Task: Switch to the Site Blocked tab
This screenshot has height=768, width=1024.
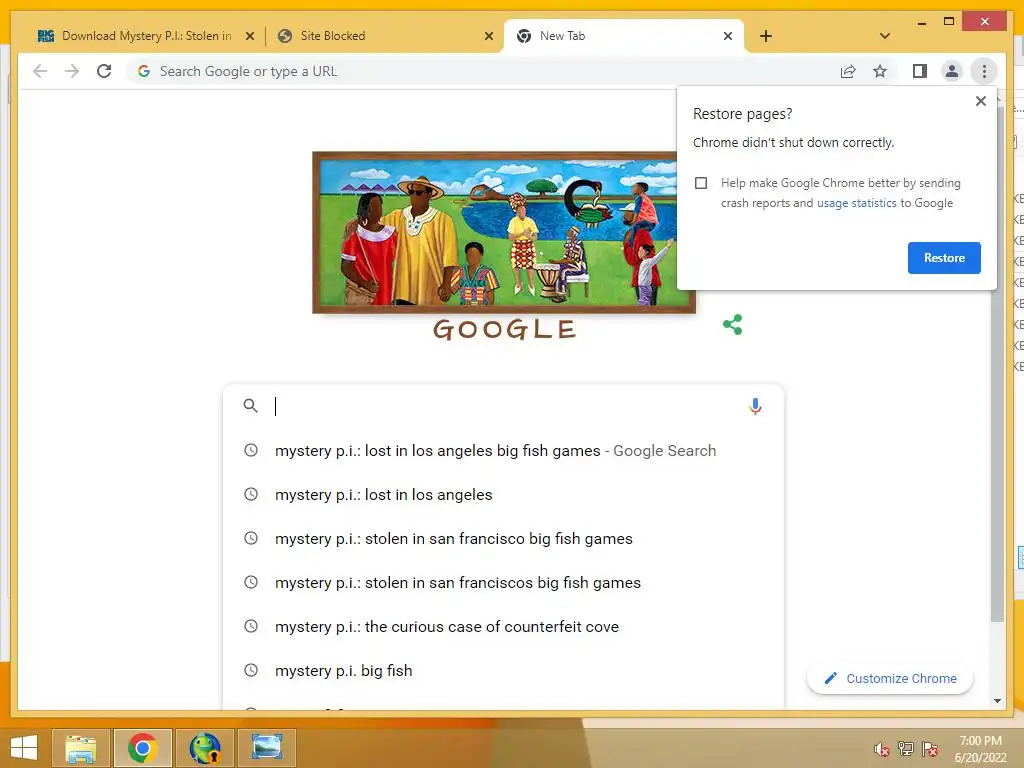Action: tap(385, 36)
